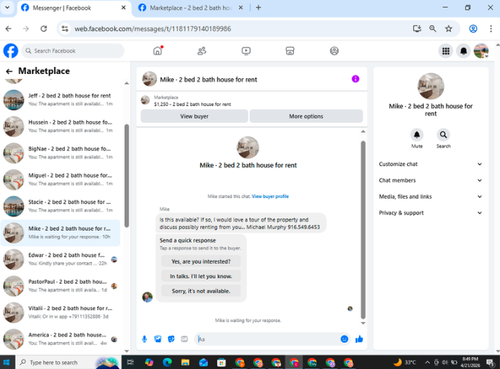Send quick reply 'In talks. I'll let you know.'
This screenshot has width=500, height=369.
[201, 276]
